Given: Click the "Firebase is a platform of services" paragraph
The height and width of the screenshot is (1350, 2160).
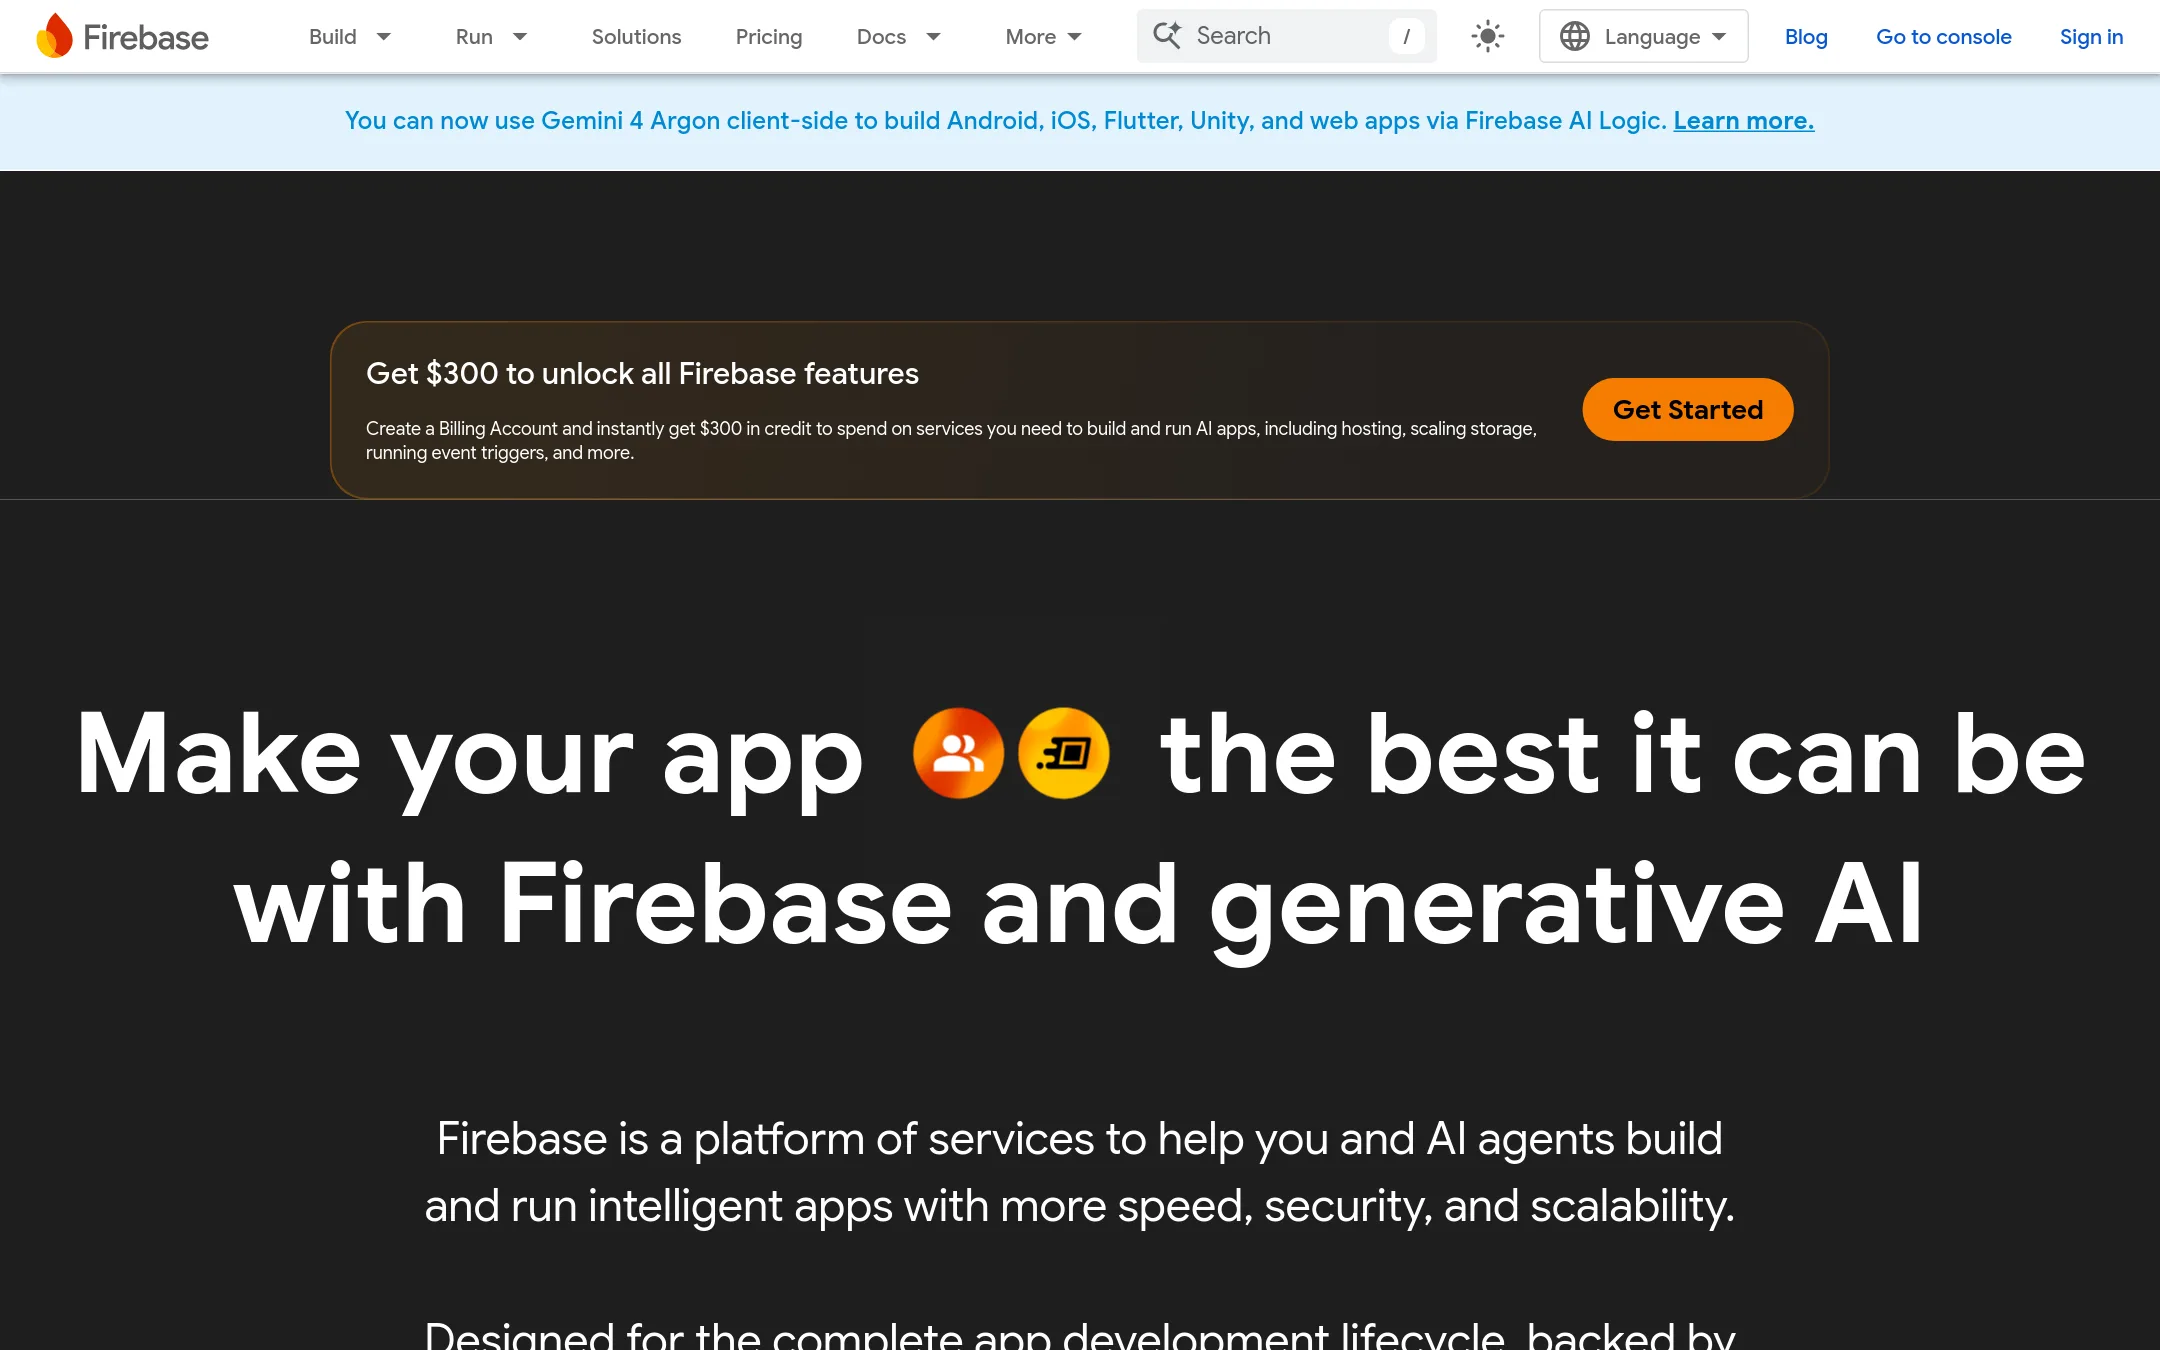Looking at the screenshot, I should (x=1080, y=1172).
